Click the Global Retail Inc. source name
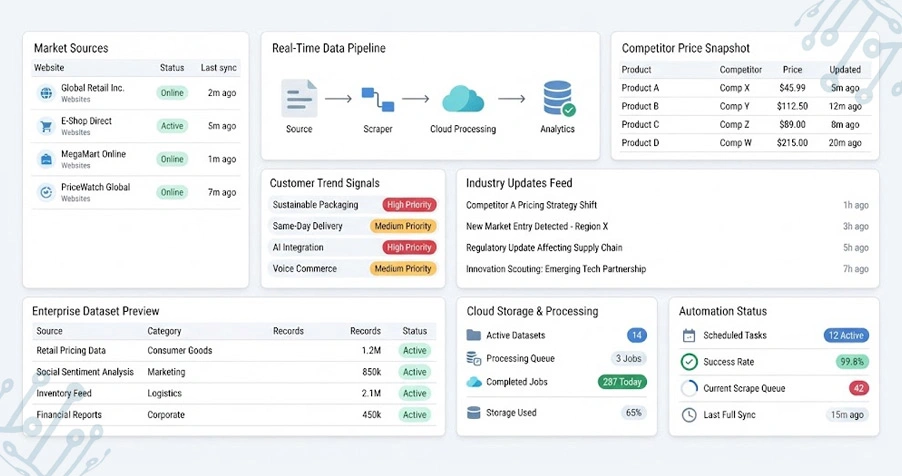This screenshot has height=476, width=902. pos(93,88)
